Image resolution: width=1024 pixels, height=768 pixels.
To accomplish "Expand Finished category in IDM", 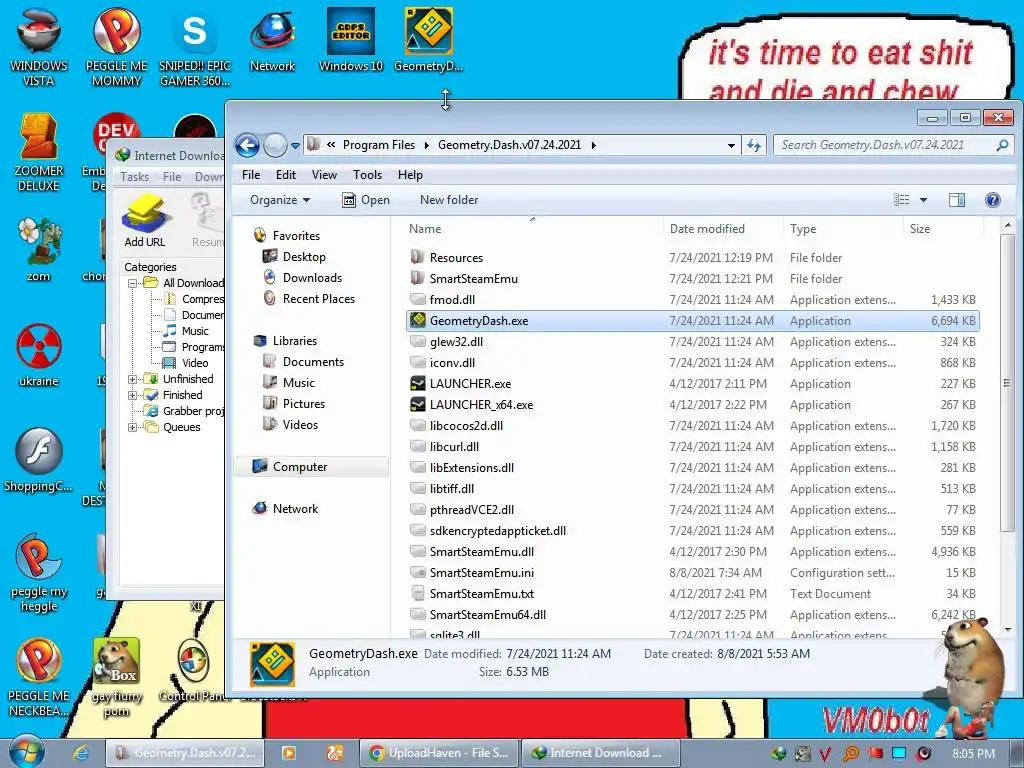I will point(133,395).
